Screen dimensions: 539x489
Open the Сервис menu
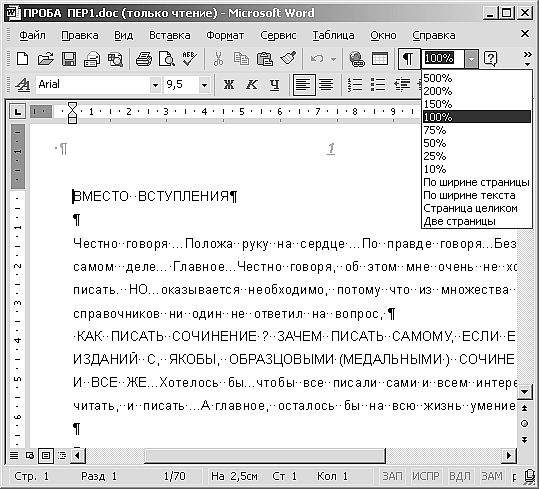point(278,35)
